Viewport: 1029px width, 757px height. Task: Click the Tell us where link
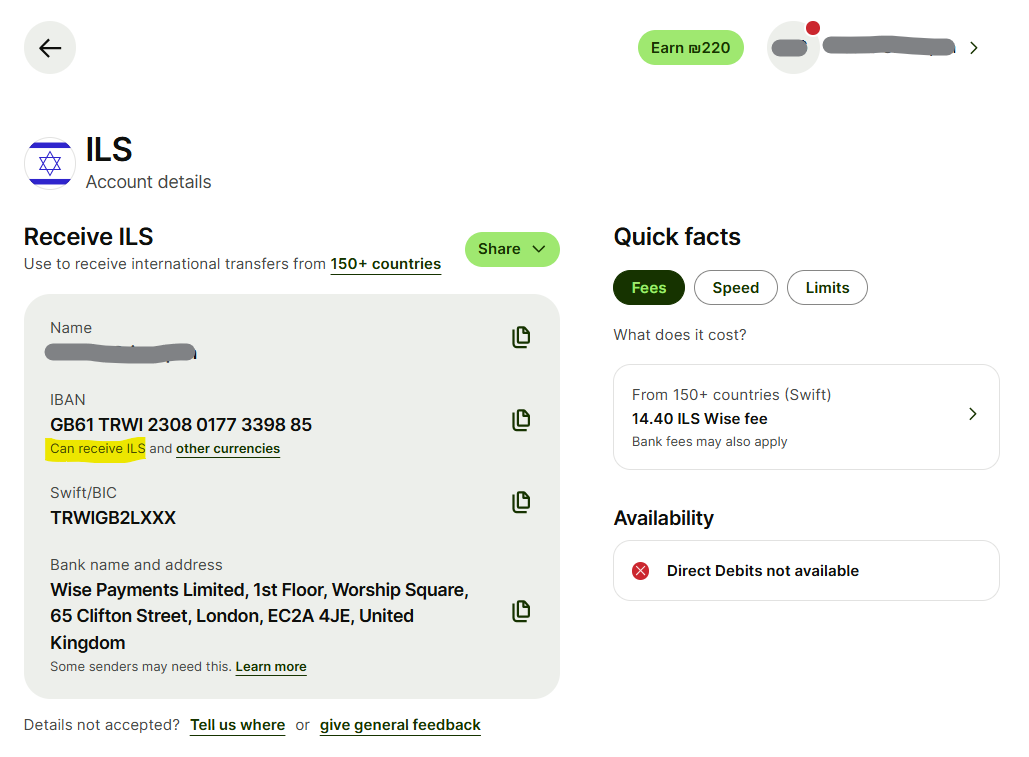(238, 725)
